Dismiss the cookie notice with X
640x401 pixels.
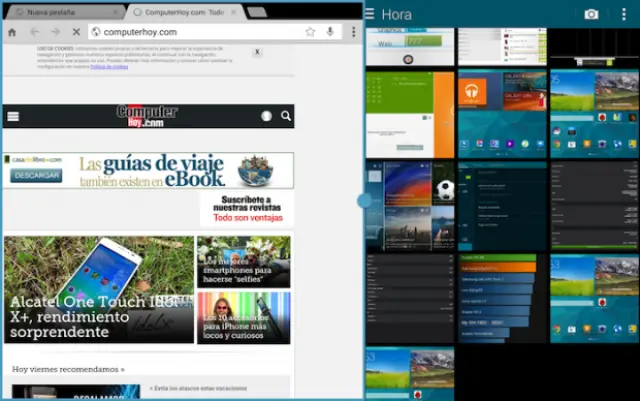257,51
